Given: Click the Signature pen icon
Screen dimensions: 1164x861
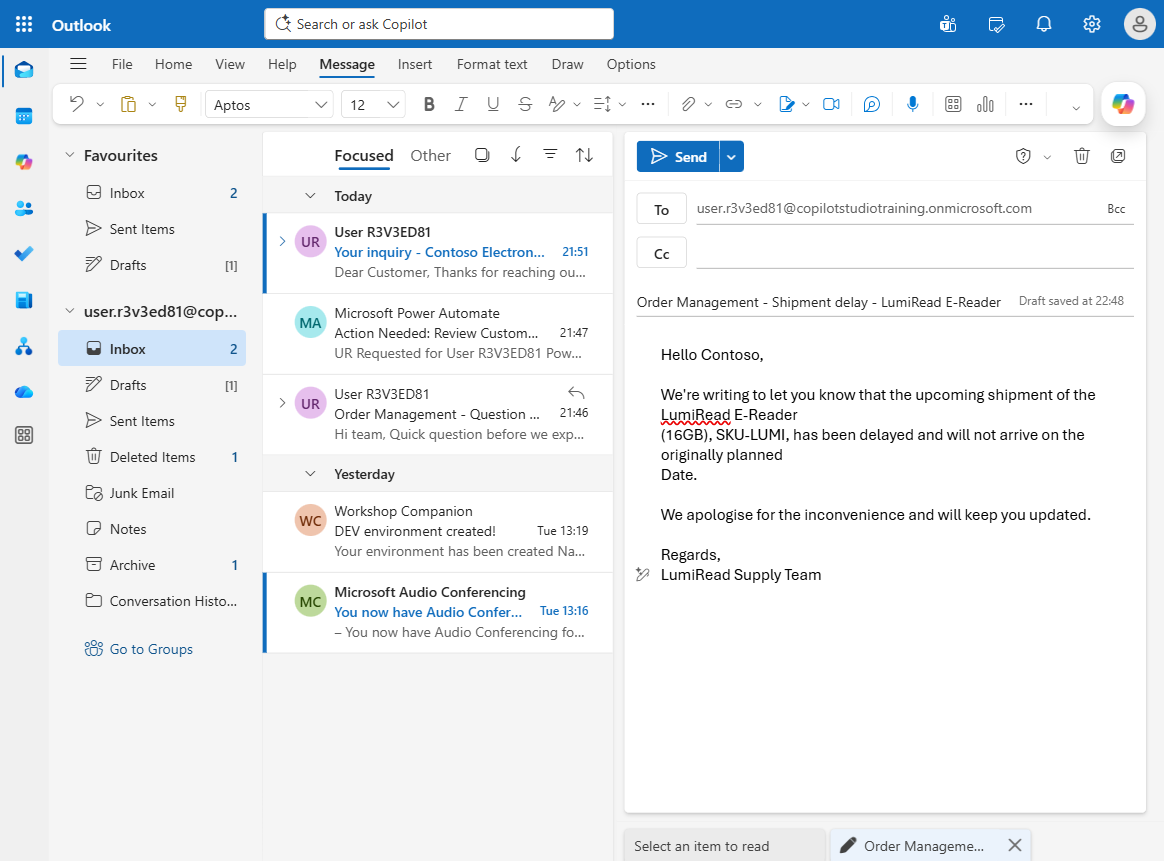Looking at the screenshot, I should (x=786, y=105).
